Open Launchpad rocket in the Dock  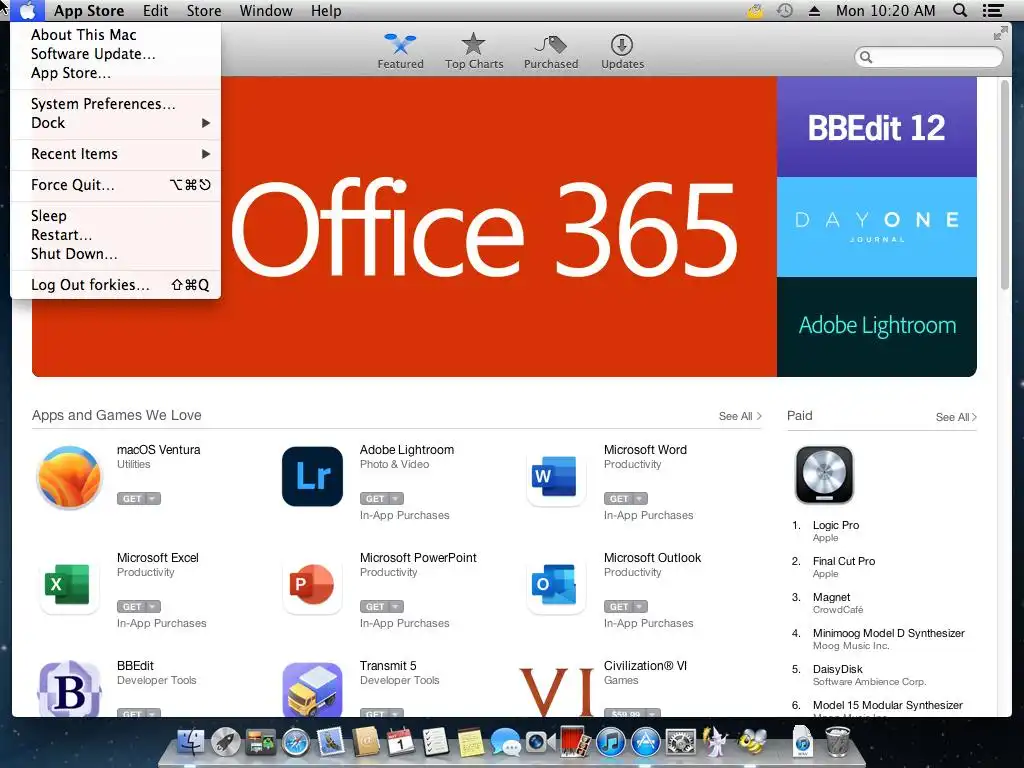[x=225, y=743]
